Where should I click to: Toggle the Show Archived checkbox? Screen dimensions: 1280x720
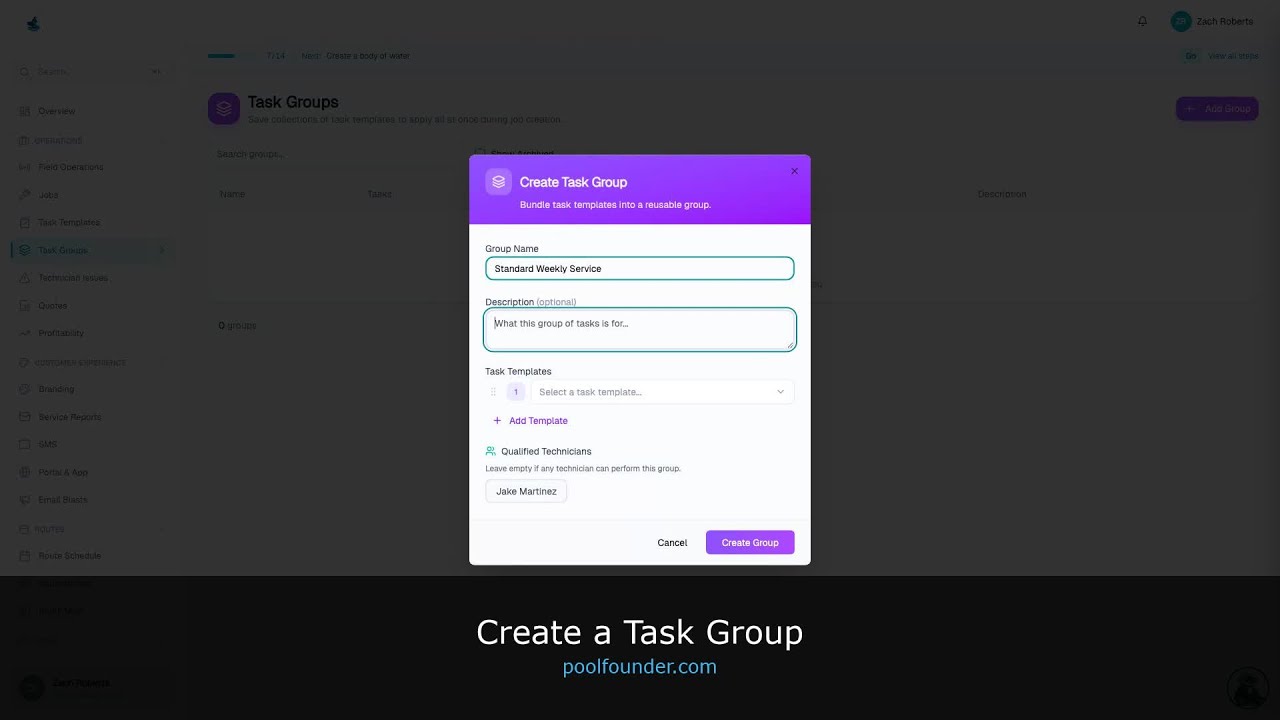[x=479, y=154]
